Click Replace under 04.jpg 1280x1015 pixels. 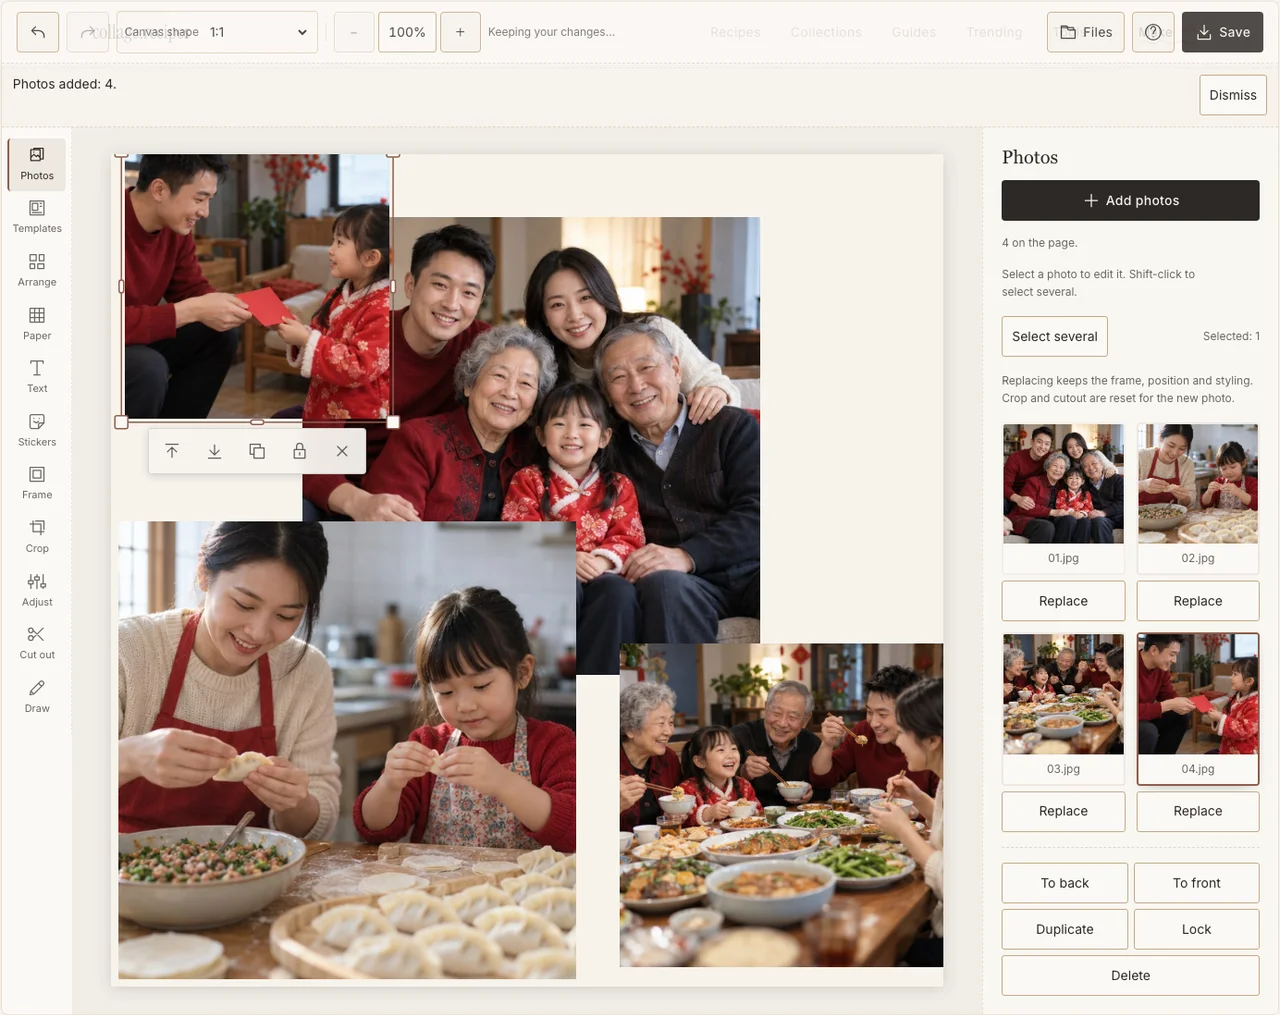pyautogui.click(x=1198, y=811)
